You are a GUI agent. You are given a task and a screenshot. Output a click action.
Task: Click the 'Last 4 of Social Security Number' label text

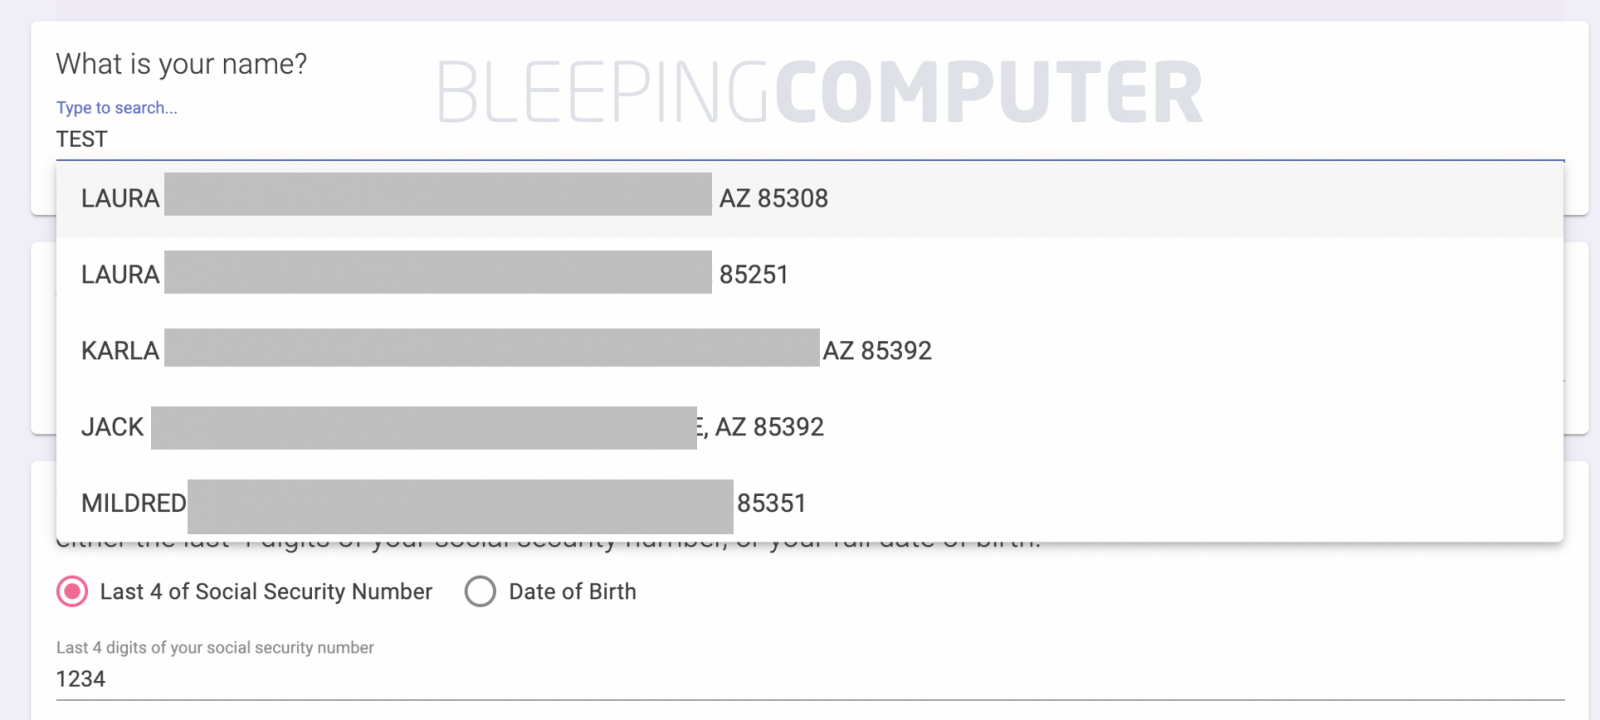266,592
